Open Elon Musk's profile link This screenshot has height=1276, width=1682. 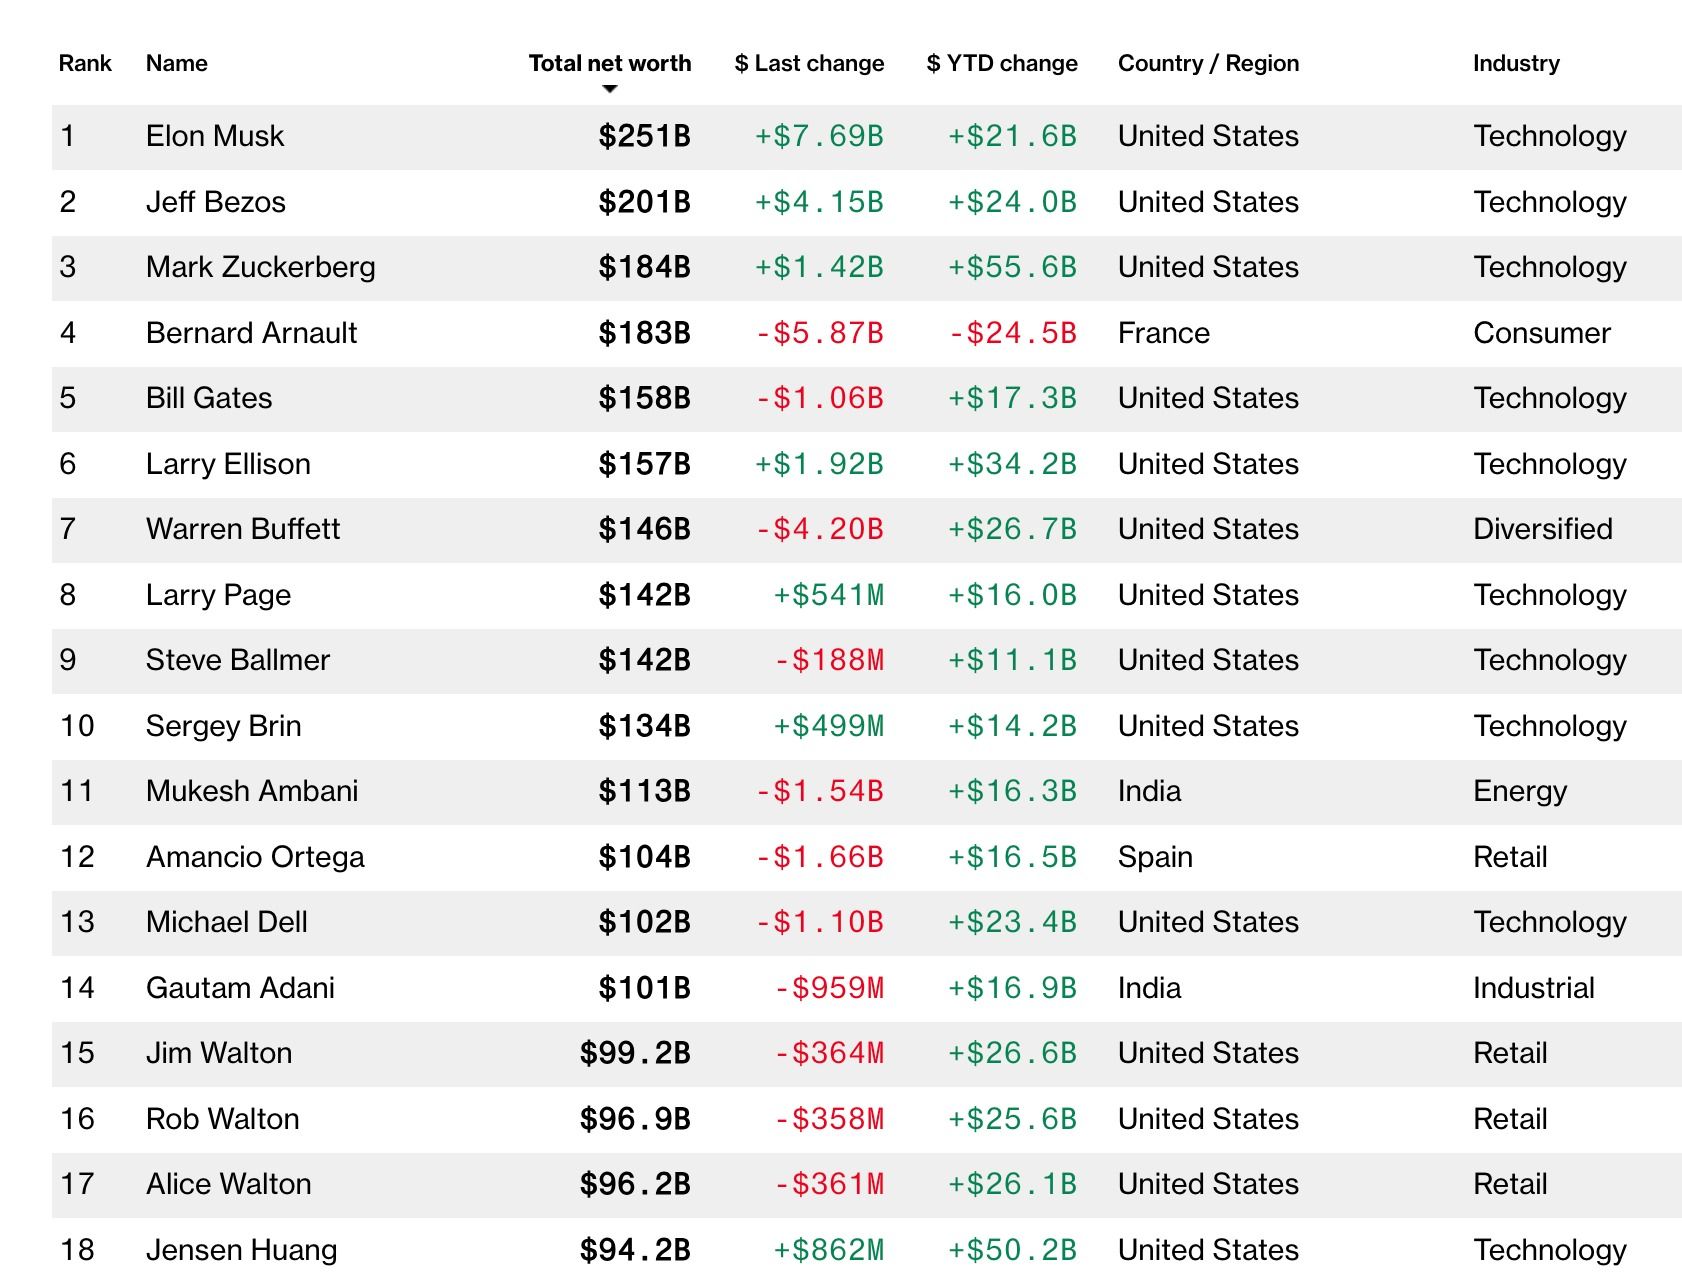(215, 136)
